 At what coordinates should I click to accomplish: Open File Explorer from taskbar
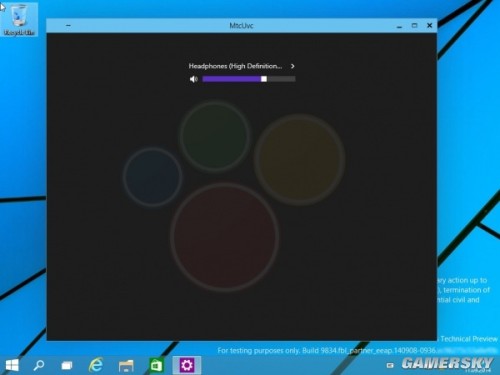click(x=126, y=366)
